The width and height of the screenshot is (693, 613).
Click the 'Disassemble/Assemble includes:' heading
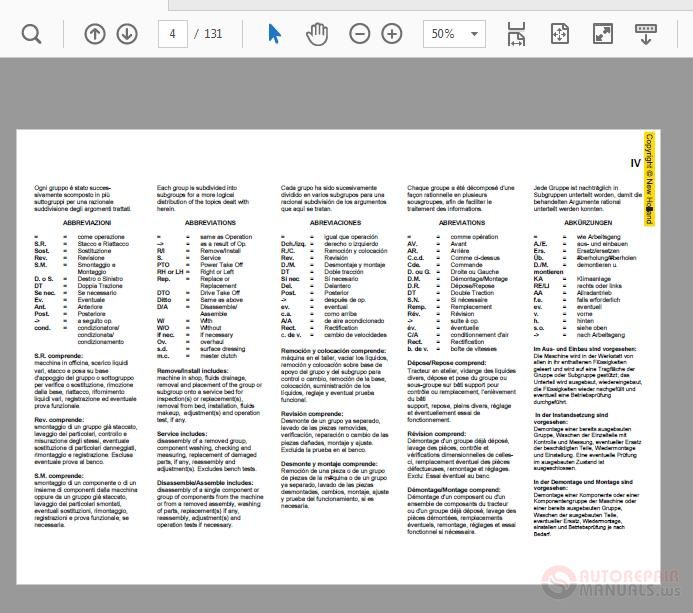point(205,483)
